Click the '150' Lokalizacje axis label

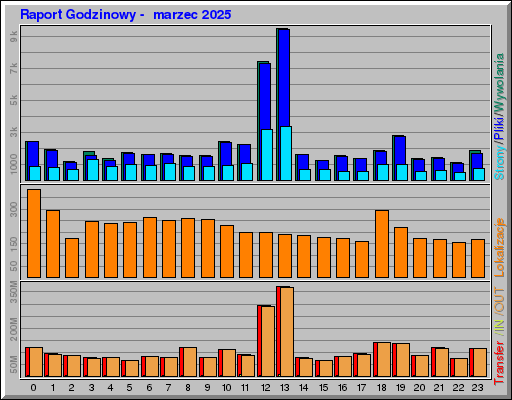[x=14, y=244]
